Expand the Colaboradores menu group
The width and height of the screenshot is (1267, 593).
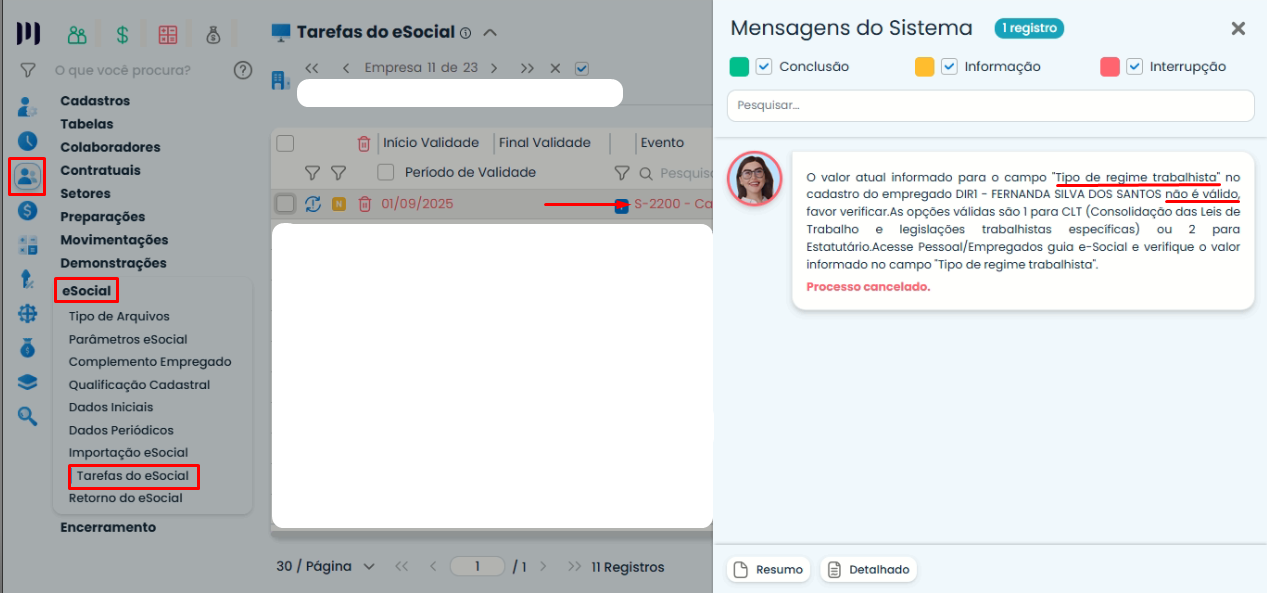click(x=110, y=147)
